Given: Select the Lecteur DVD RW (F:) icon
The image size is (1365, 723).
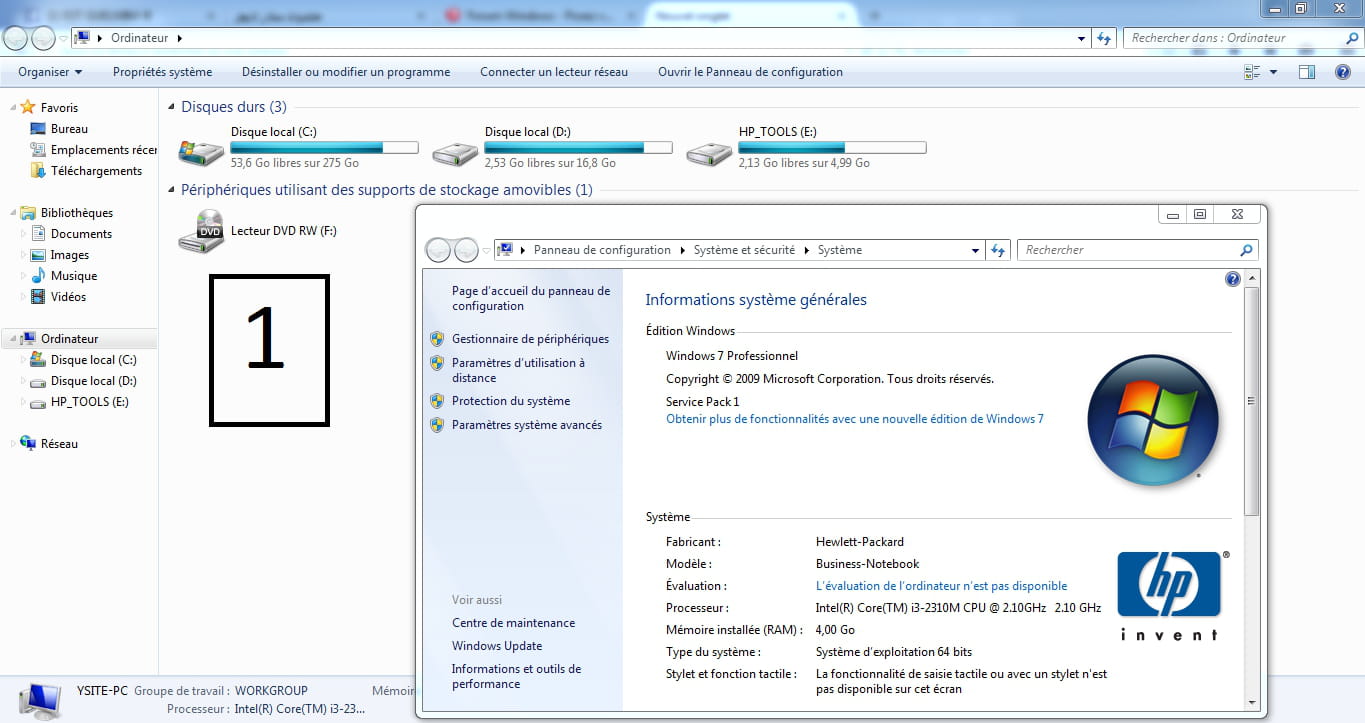Looking at the screenshot, I should pyautogui.click(x=201, y=231).
